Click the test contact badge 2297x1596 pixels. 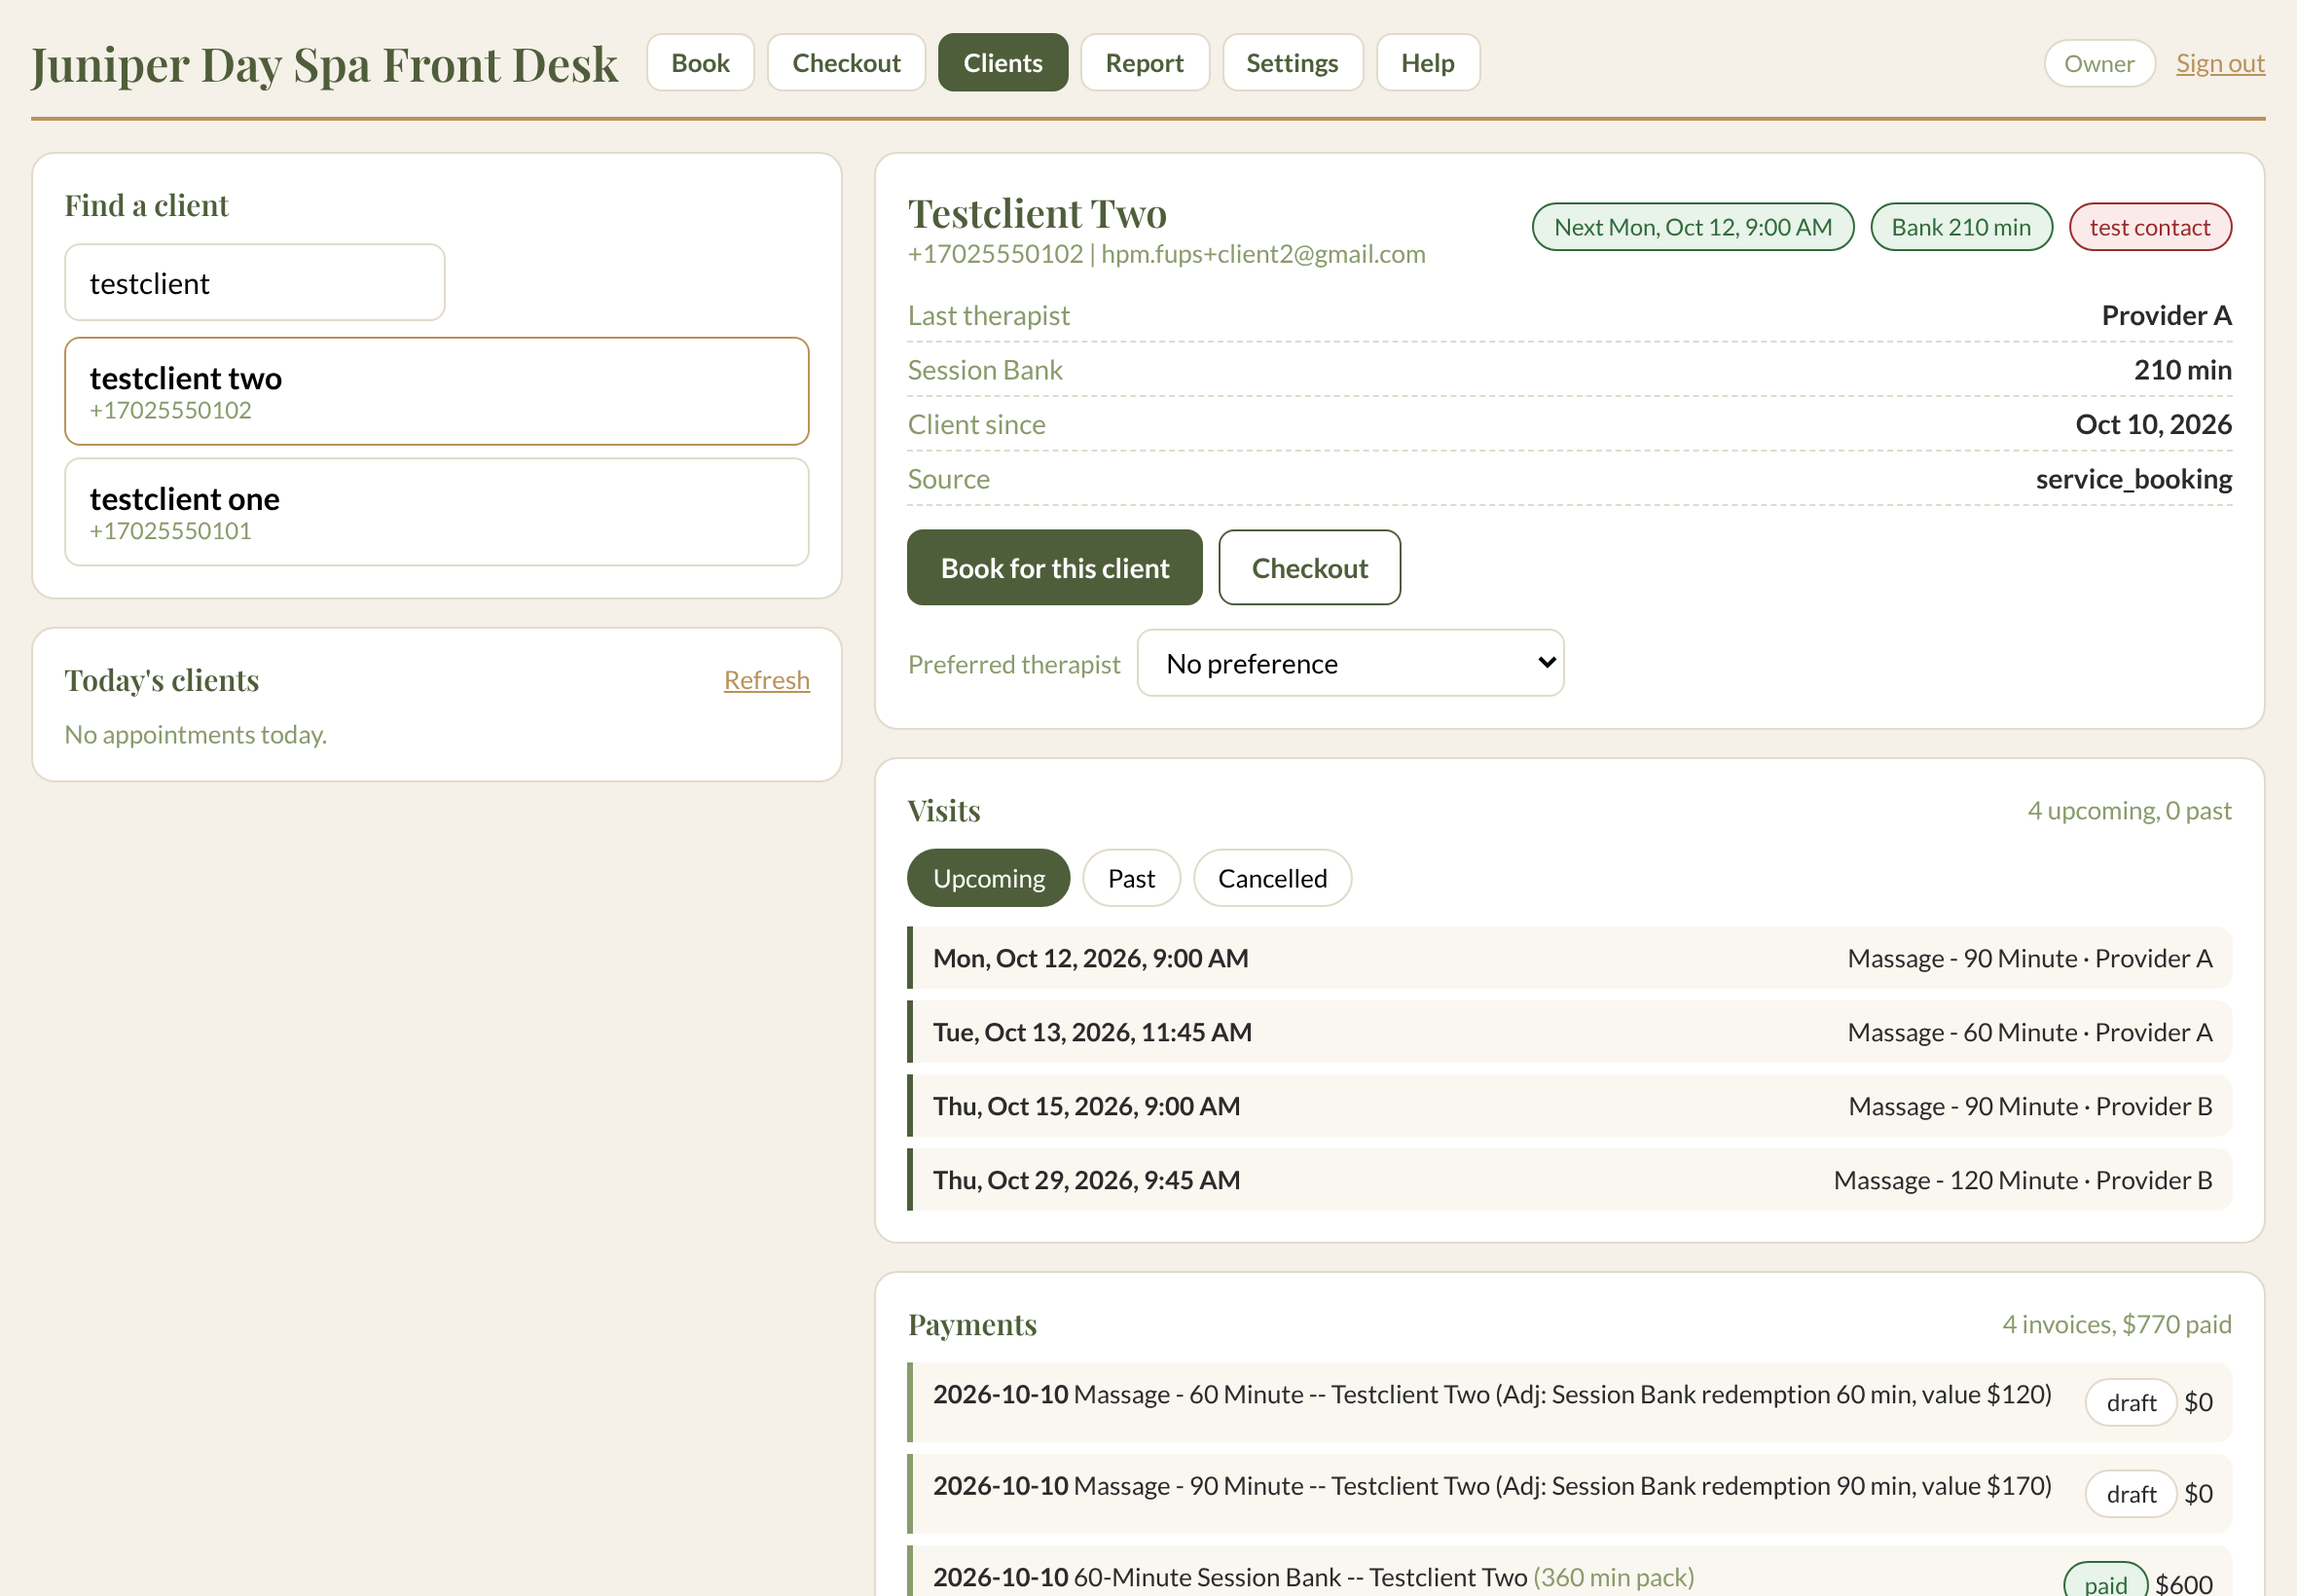click(x=2149, y=227)
